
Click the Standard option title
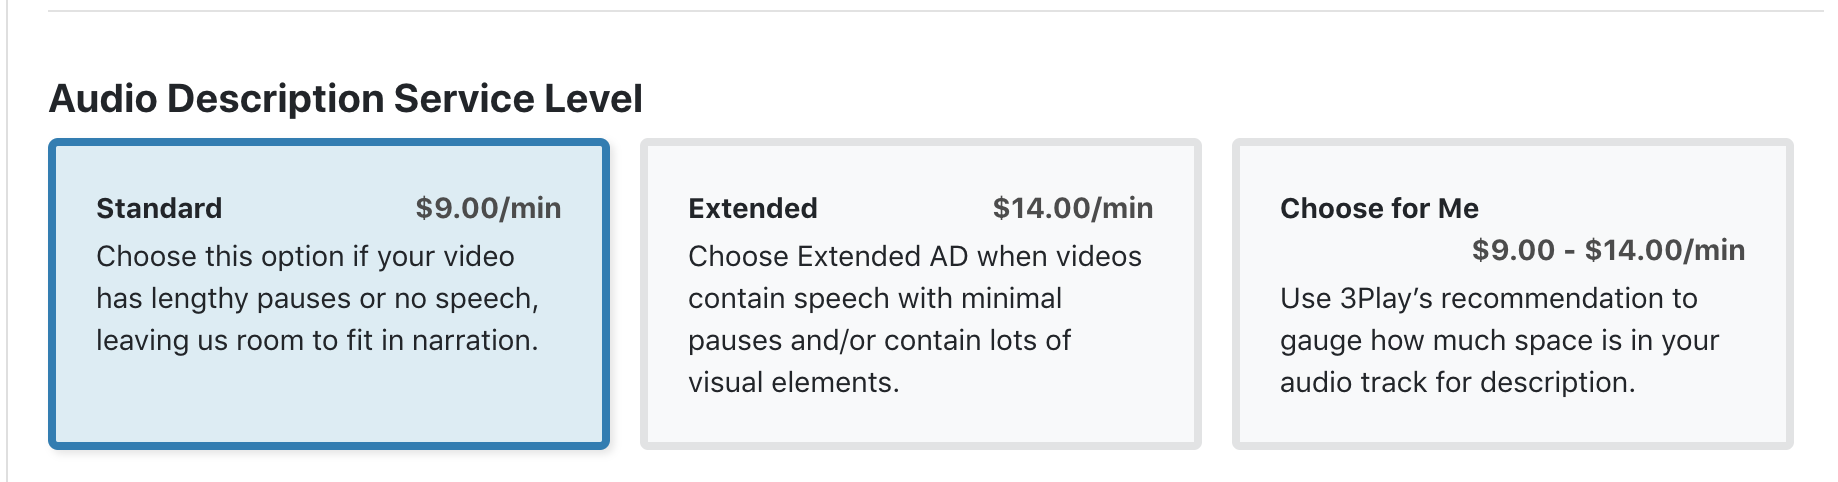(159, 208)
